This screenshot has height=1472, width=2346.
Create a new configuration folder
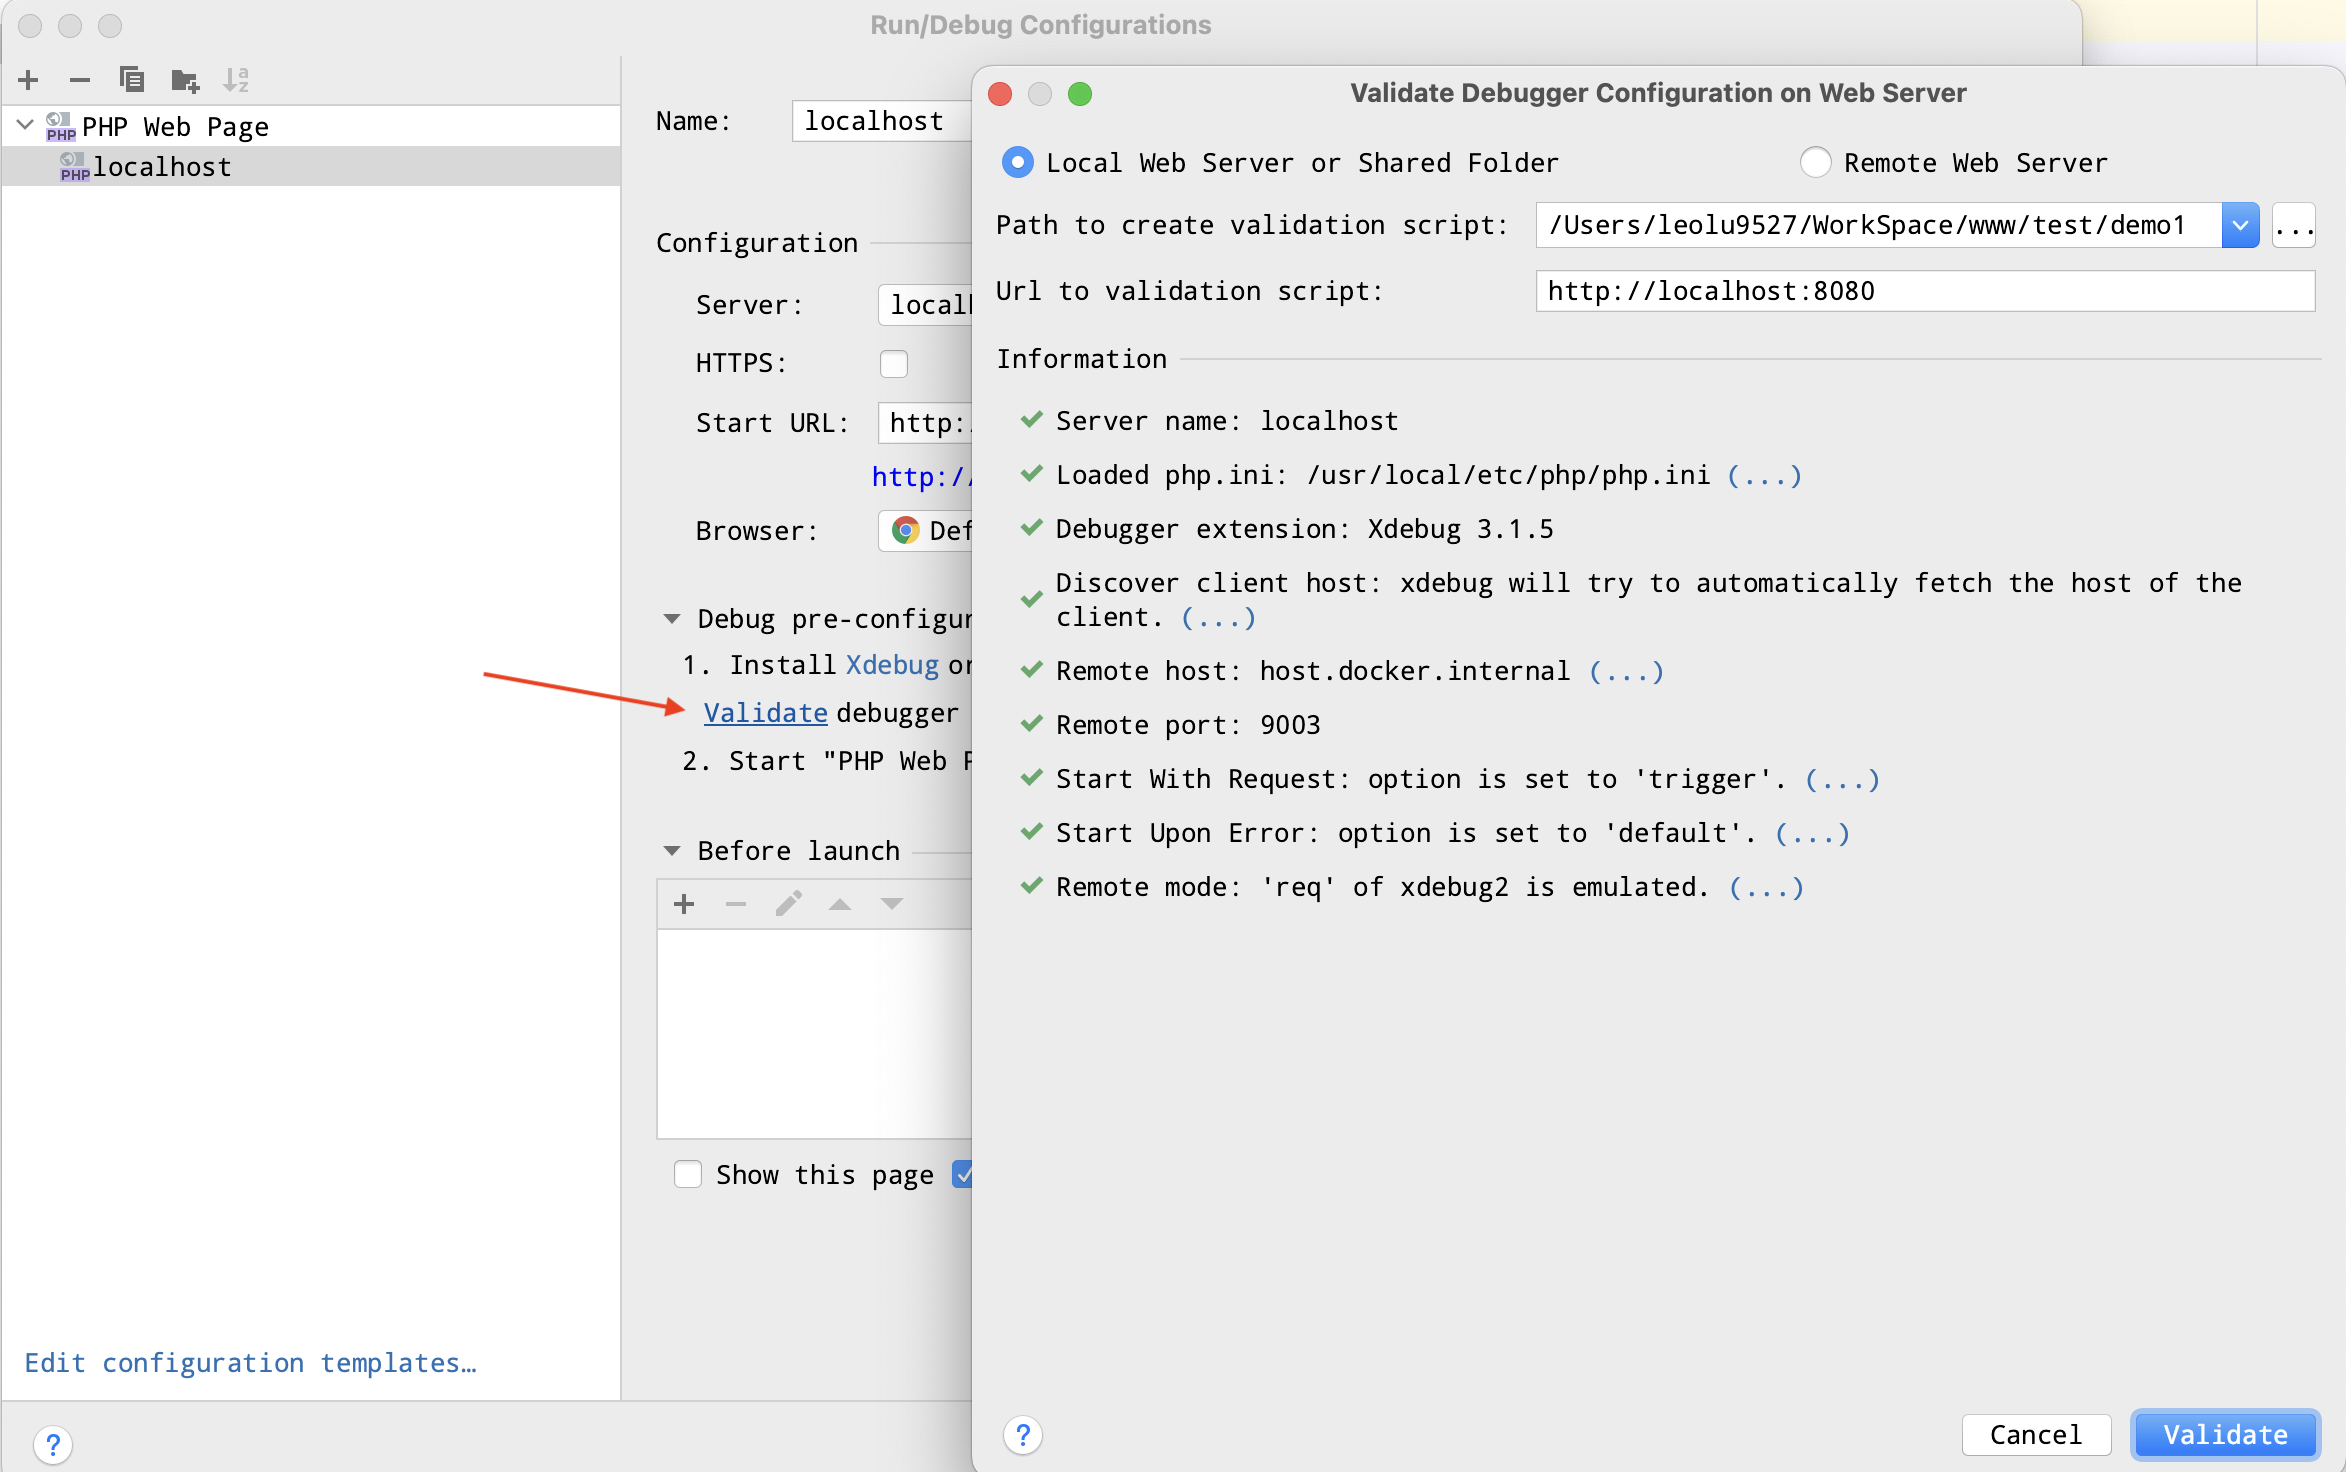184,80
